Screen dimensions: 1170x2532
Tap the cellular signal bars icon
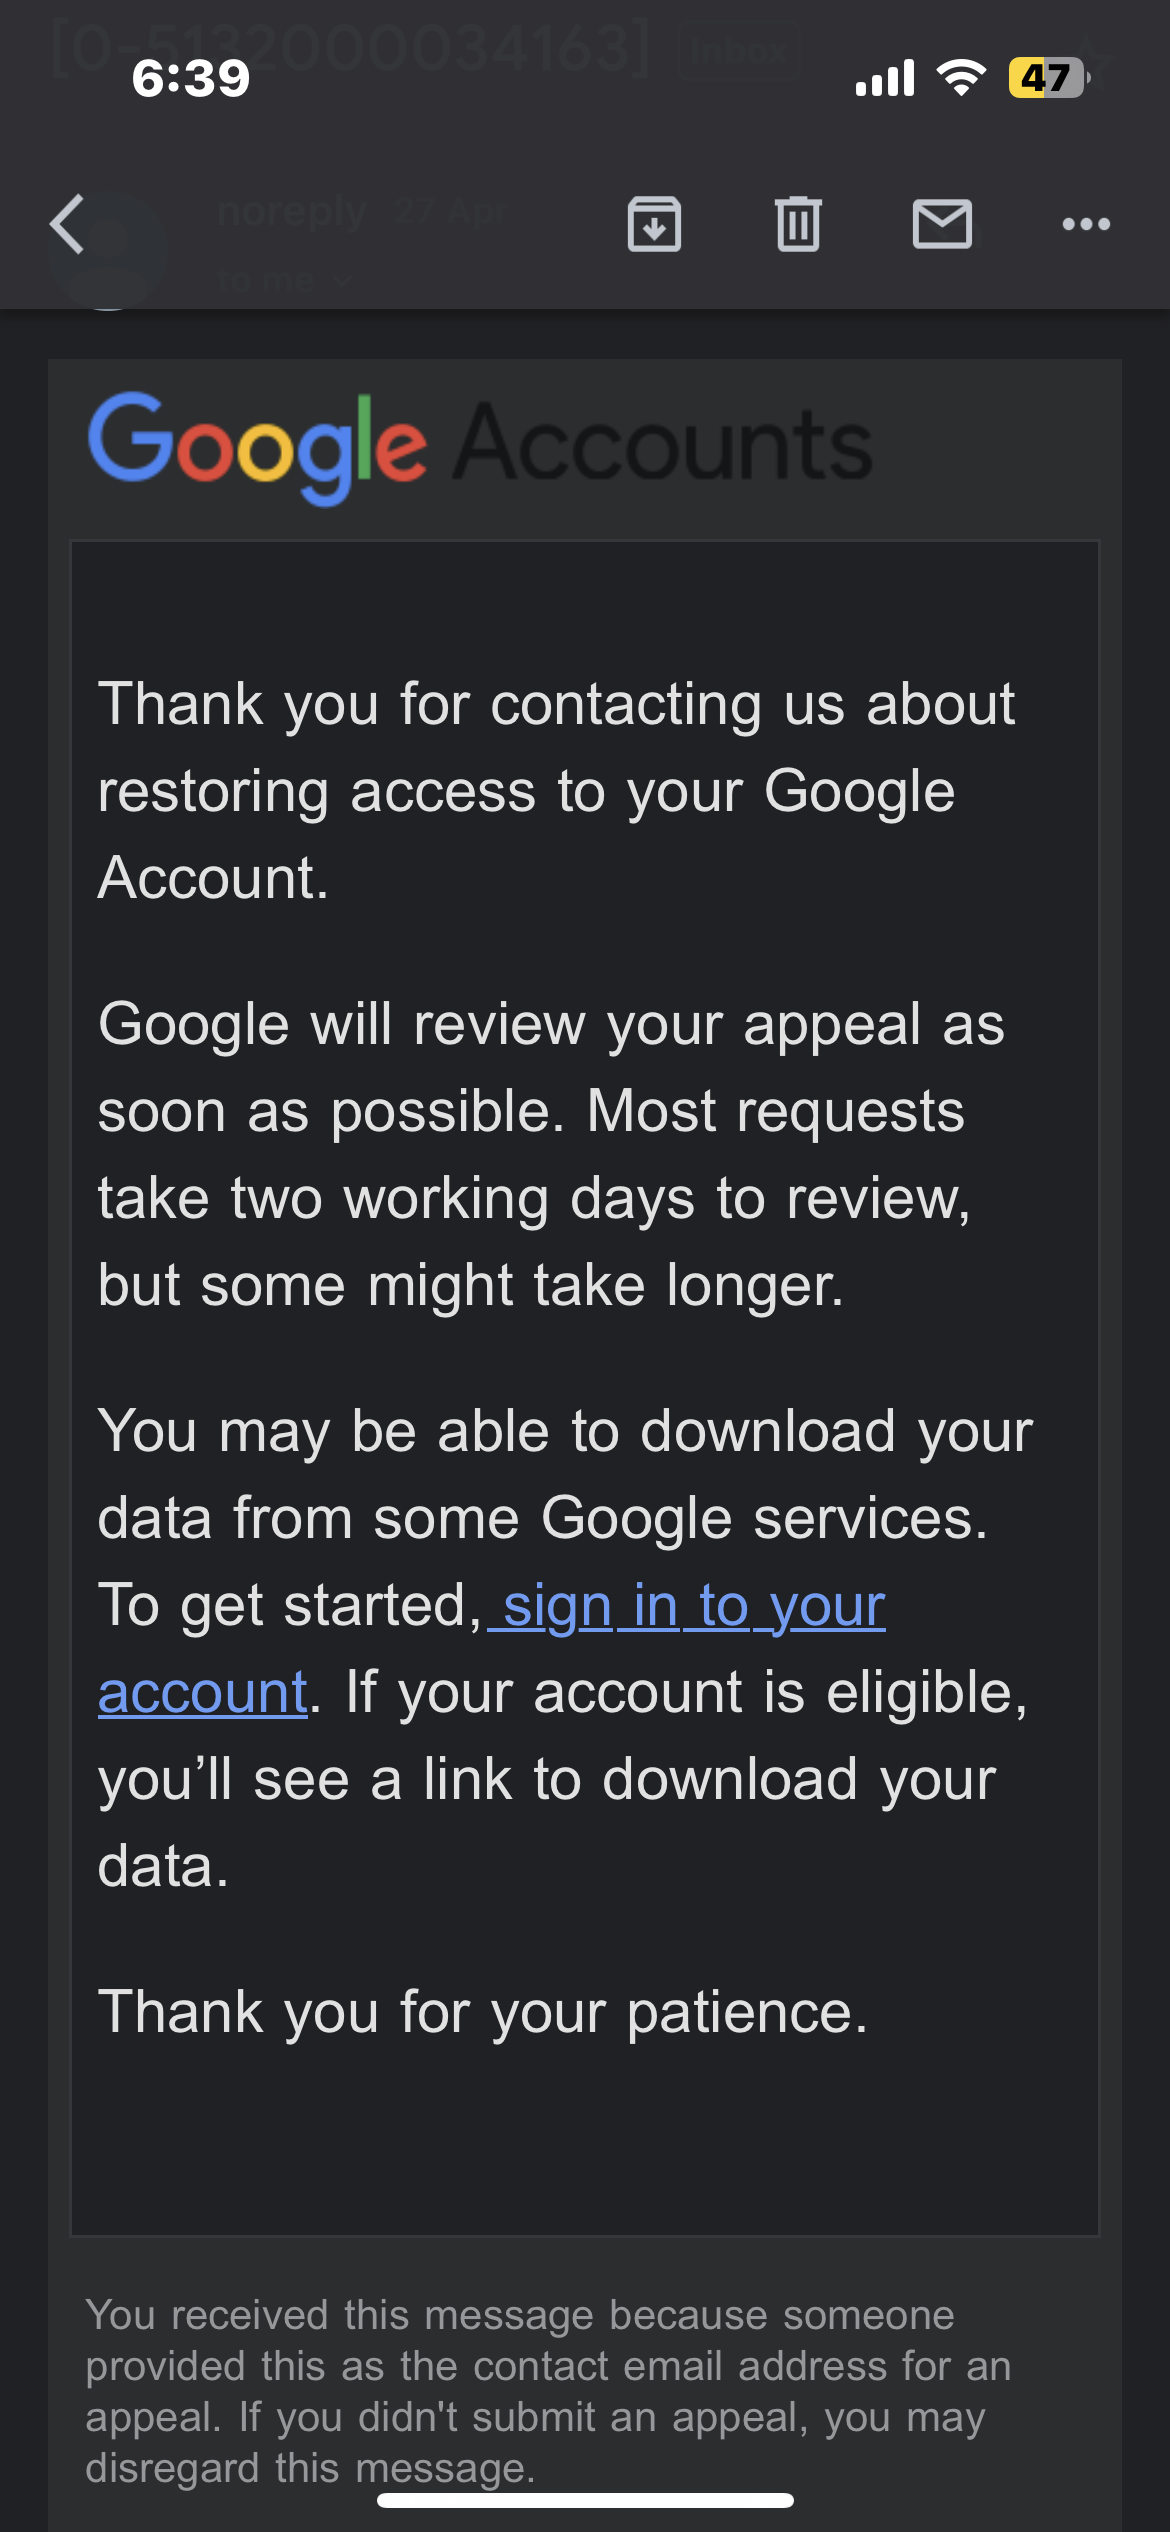(885, 78)
